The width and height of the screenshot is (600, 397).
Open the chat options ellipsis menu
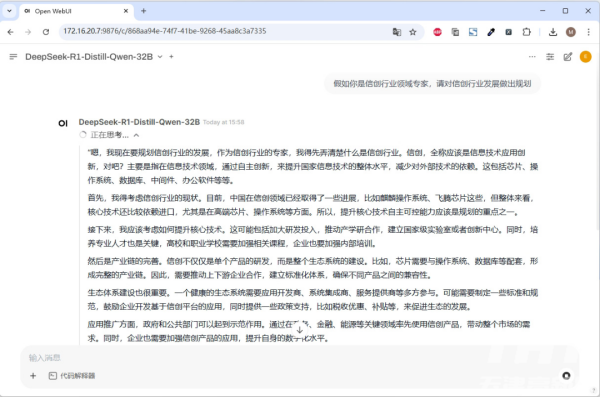532,57
